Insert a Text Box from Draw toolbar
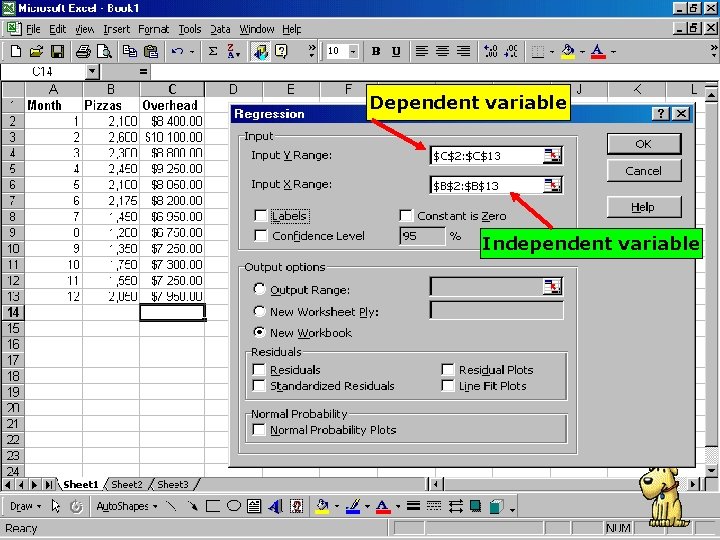The image size is (720, 540). (254, 506)
